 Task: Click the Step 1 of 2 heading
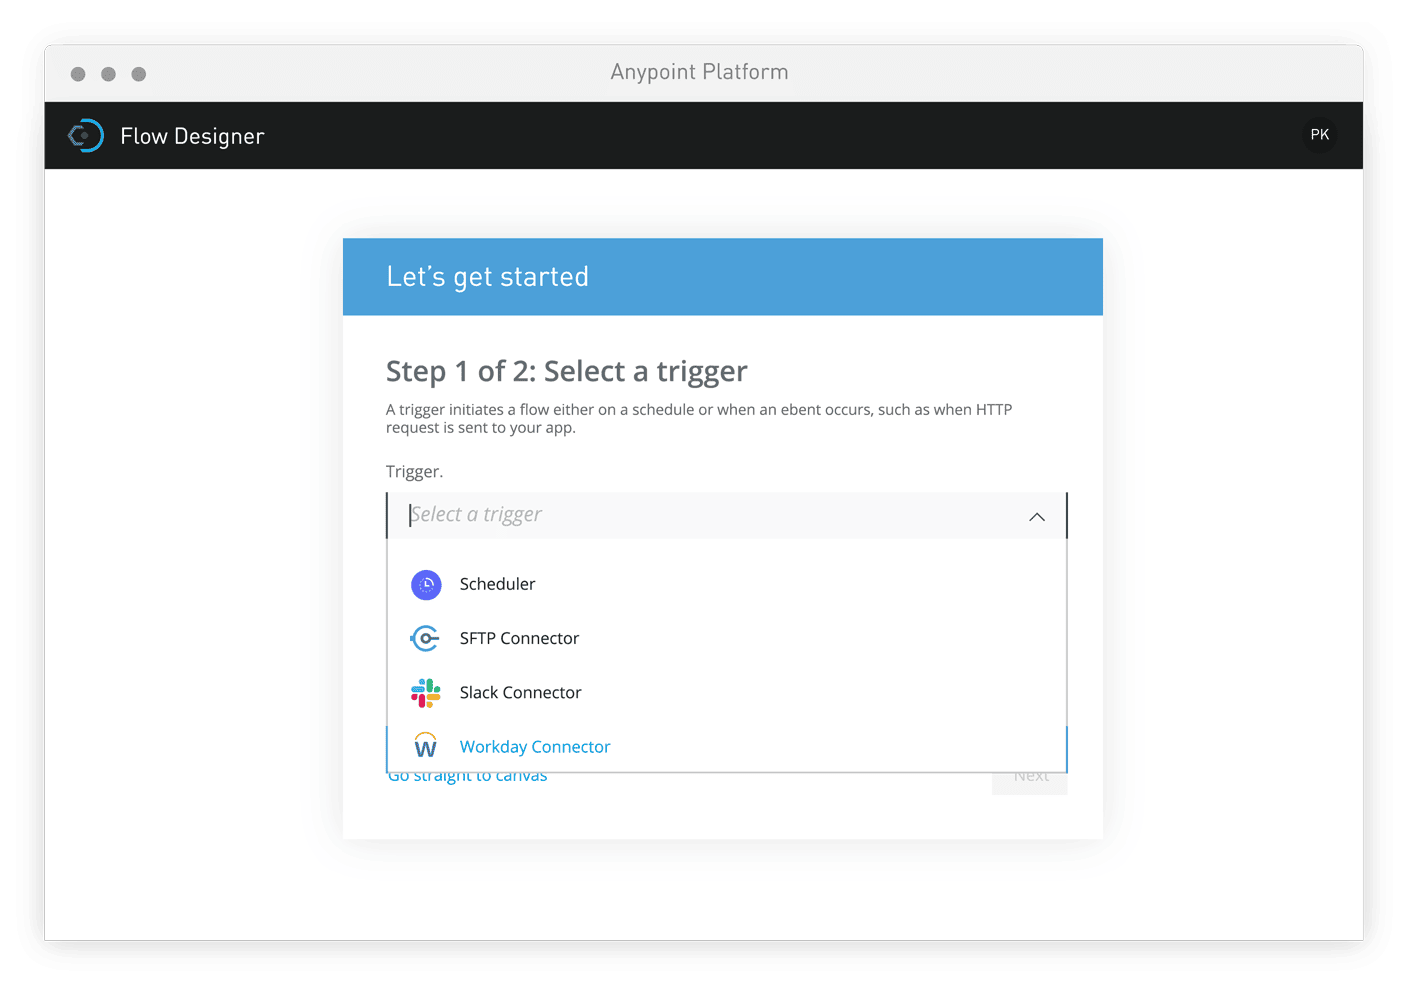(x=567, y=371)
